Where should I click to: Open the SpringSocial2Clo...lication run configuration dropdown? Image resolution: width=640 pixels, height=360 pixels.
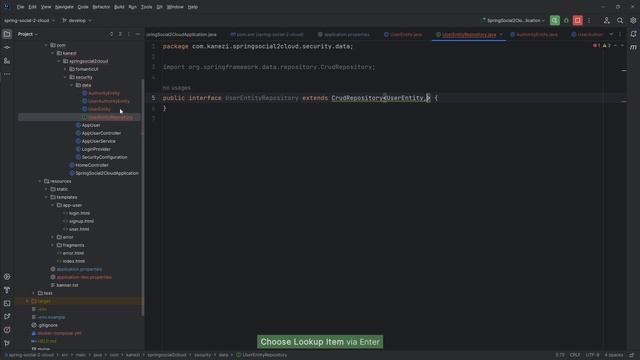[513, 20]
